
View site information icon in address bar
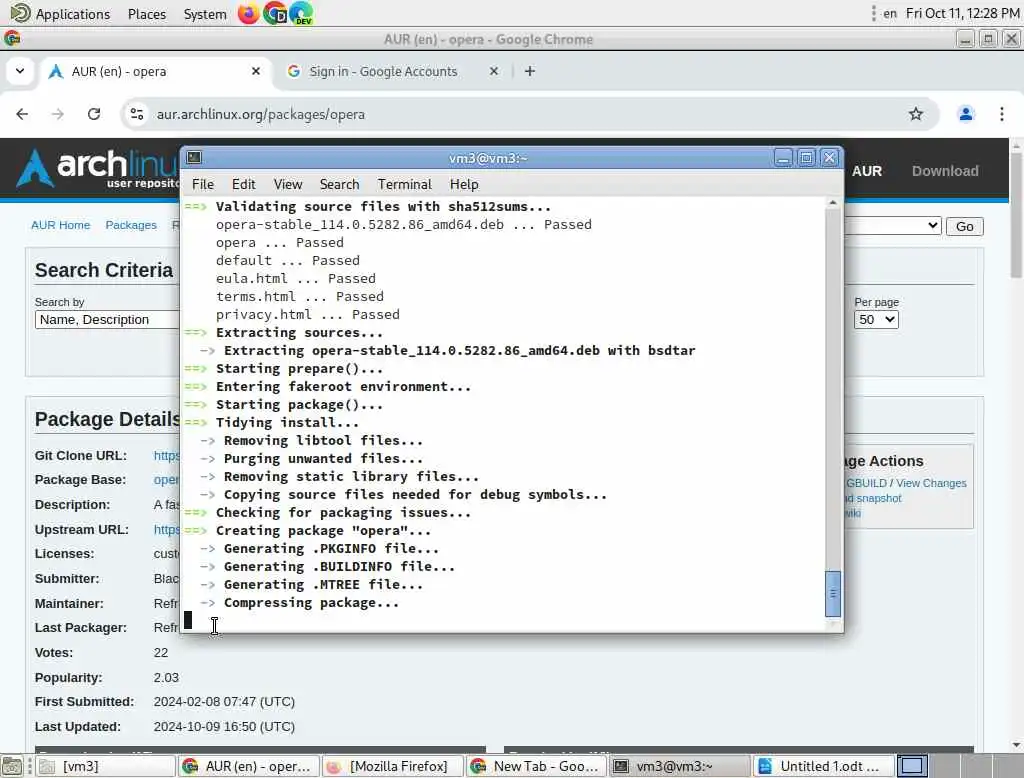point(136,114)
